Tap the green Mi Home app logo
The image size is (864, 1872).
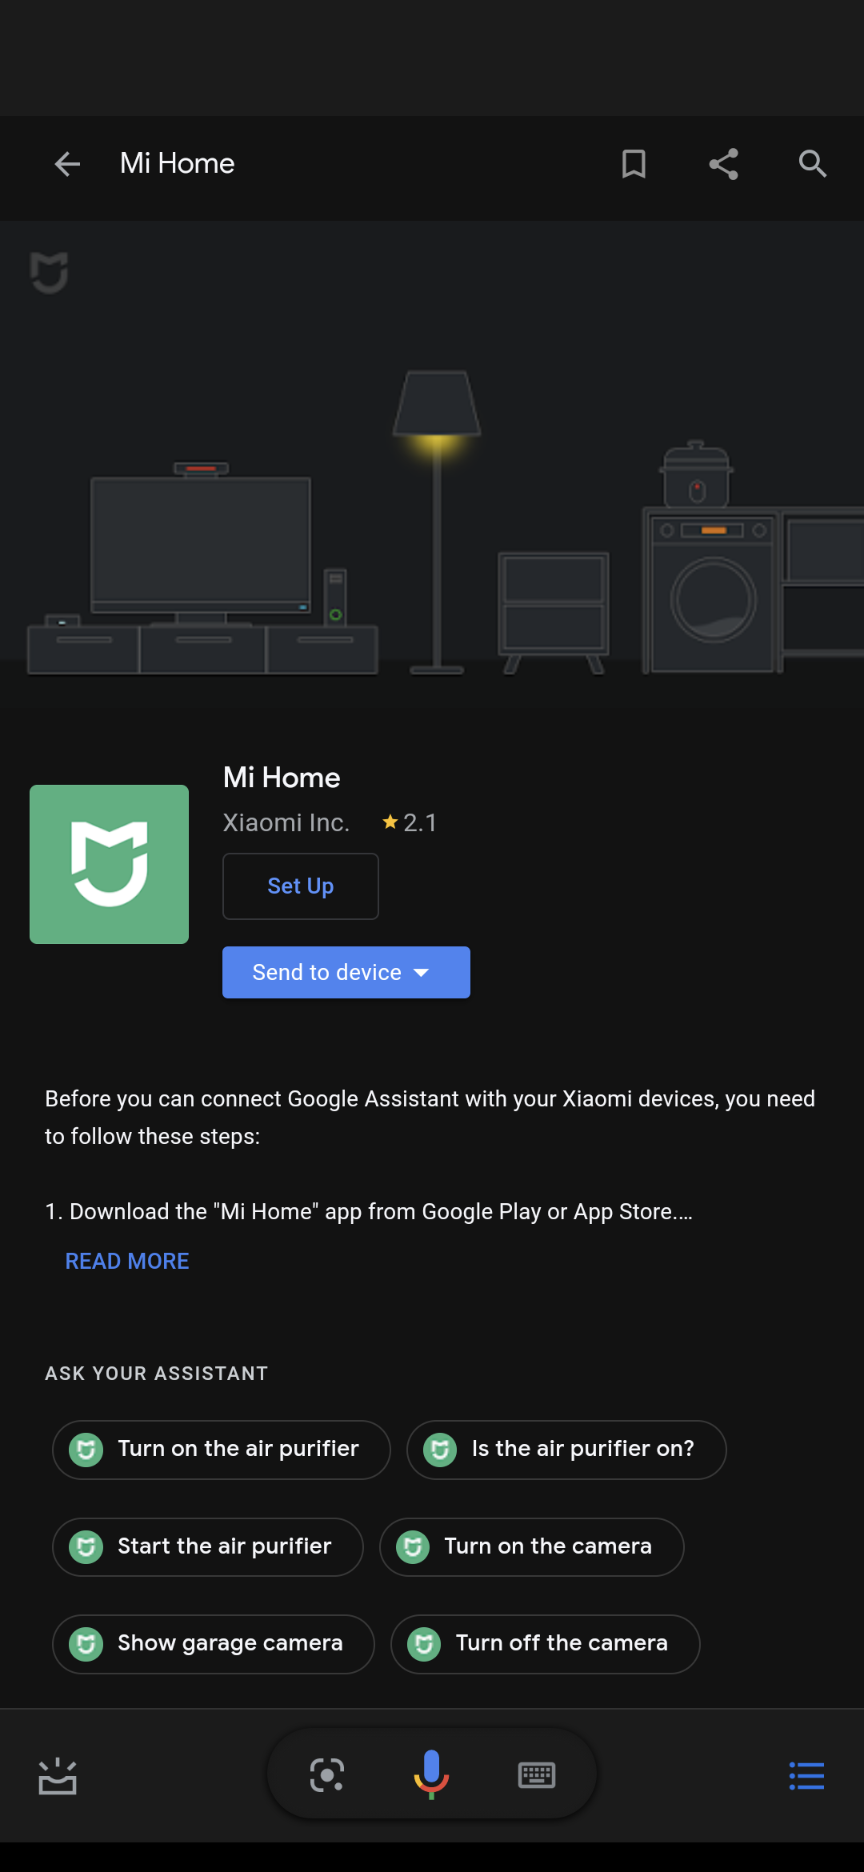(x=109, y=864)
